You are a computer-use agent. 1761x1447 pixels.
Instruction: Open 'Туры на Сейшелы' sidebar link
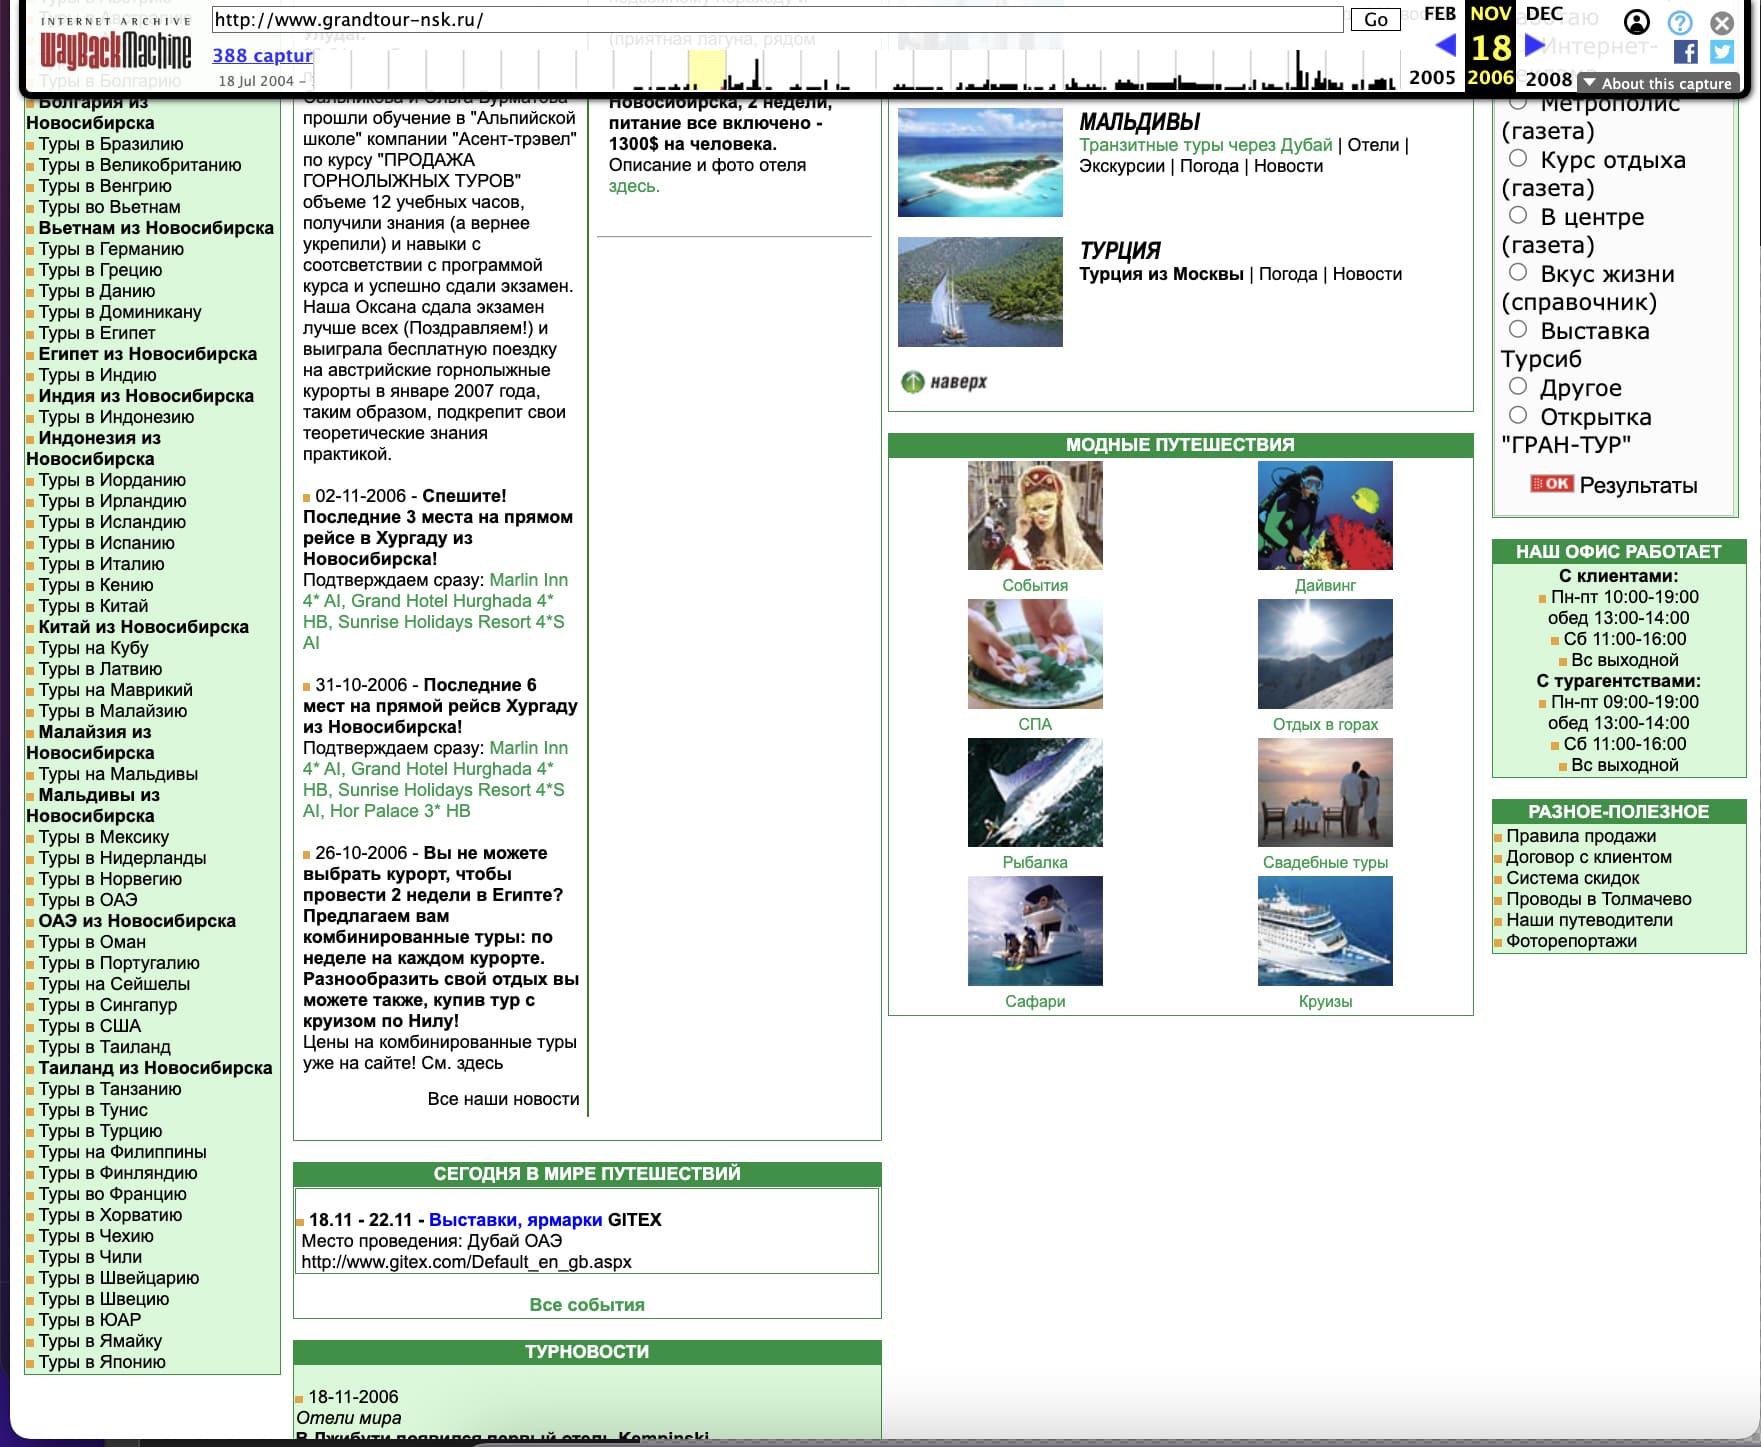click(114, 984)
